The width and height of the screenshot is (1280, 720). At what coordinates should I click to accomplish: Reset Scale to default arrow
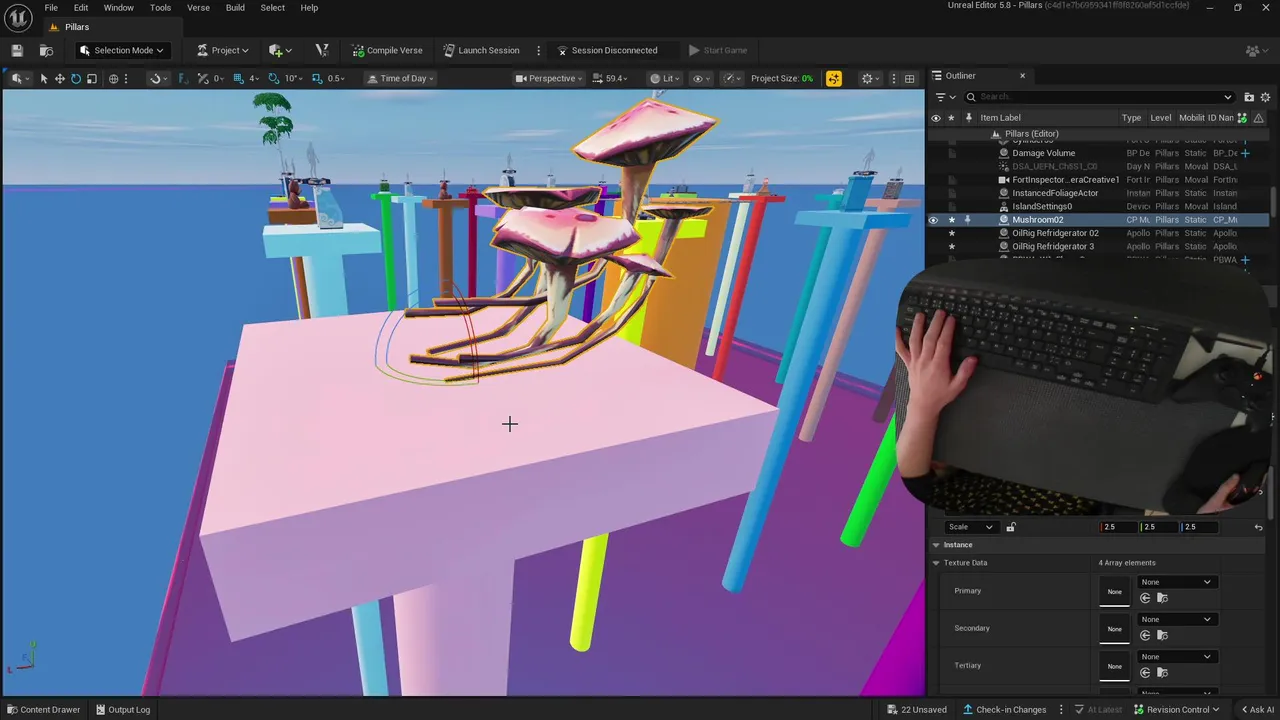(x=1258, y=527)
